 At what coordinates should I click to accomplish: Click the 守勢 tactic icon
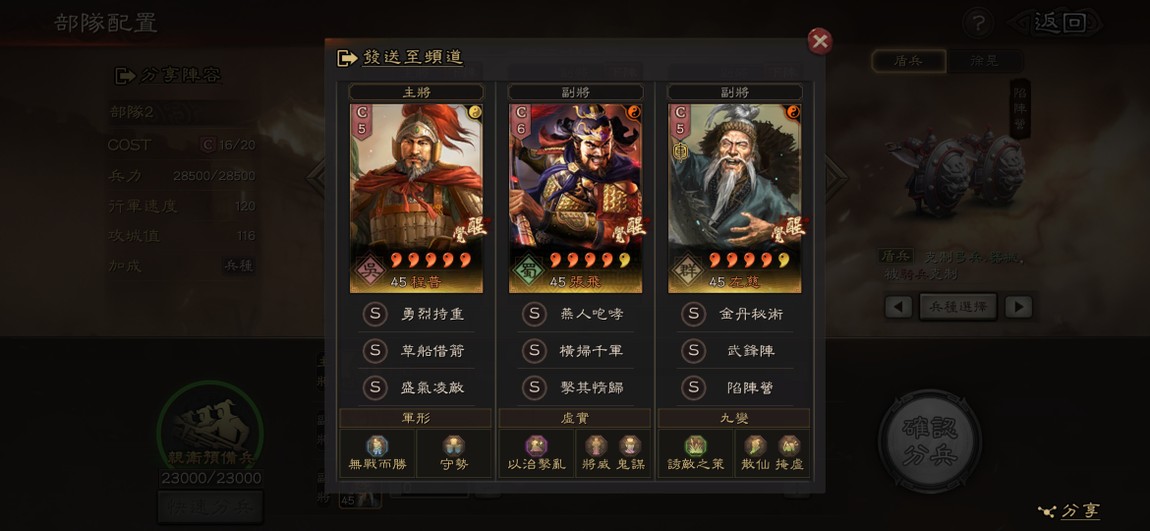point(454,453)
